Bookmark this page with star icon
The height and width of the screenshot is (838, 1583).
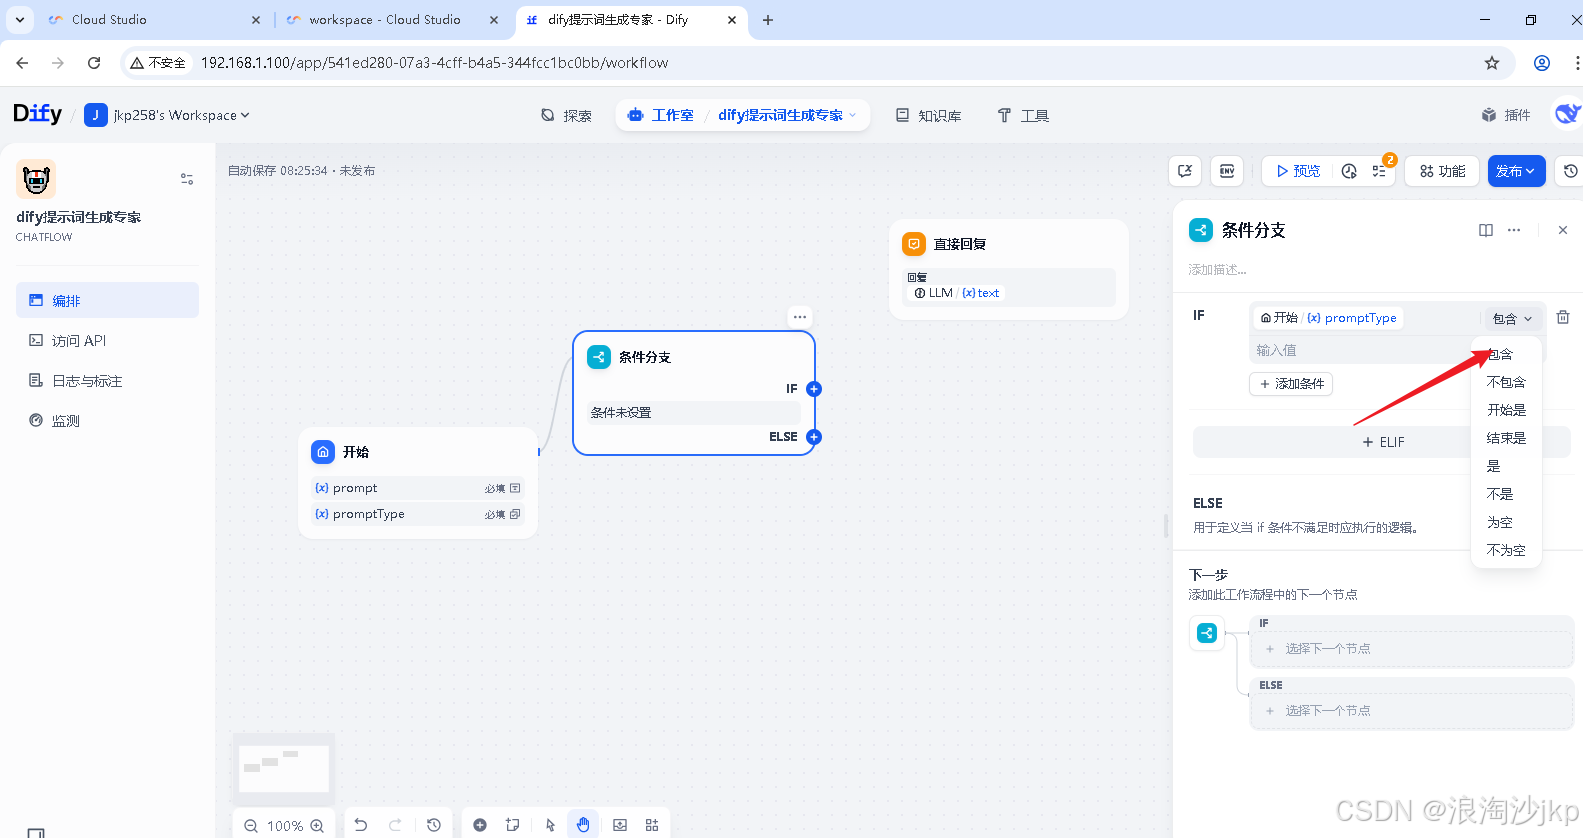[x=1492, y=63]
